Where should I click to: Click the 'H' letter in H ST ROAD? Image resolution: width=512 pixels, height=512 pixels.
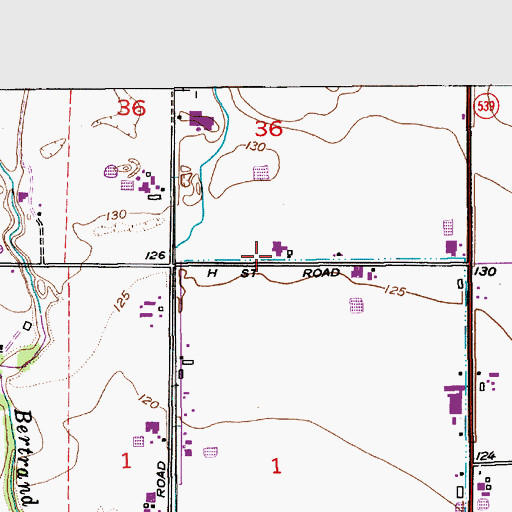212,273
